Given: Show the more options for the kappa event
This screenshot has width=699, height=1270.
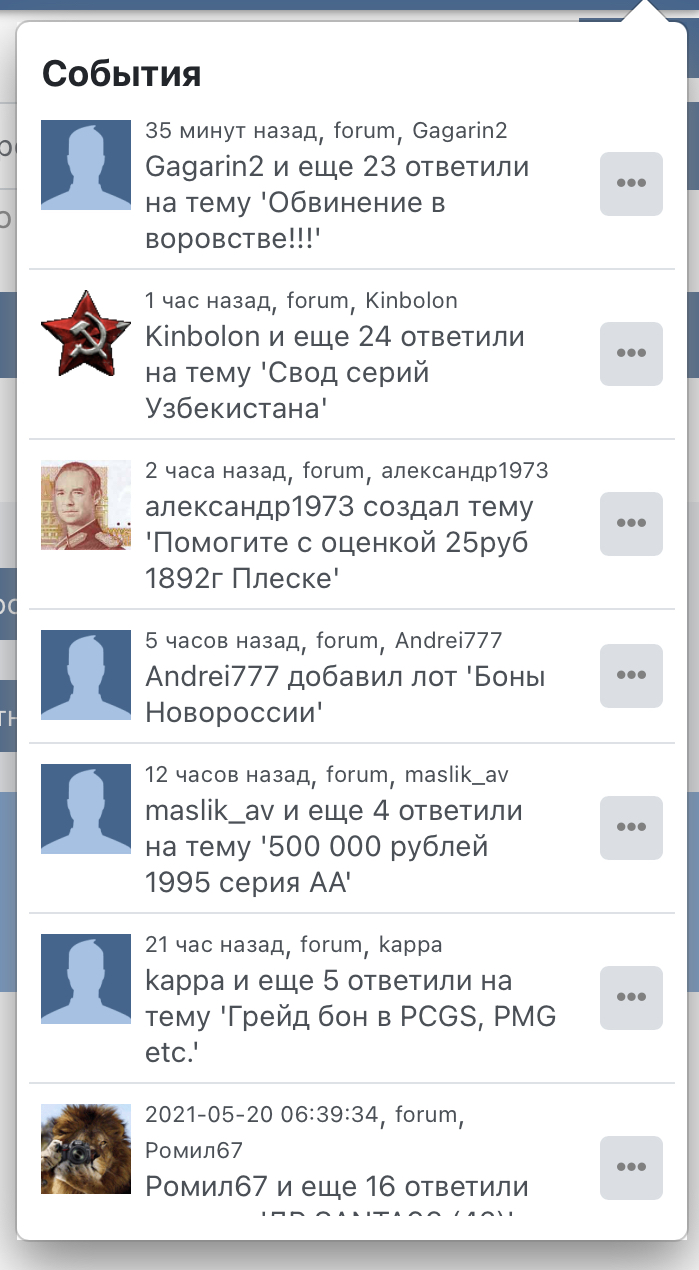Looking at the screenshot, I should [631, 997].
